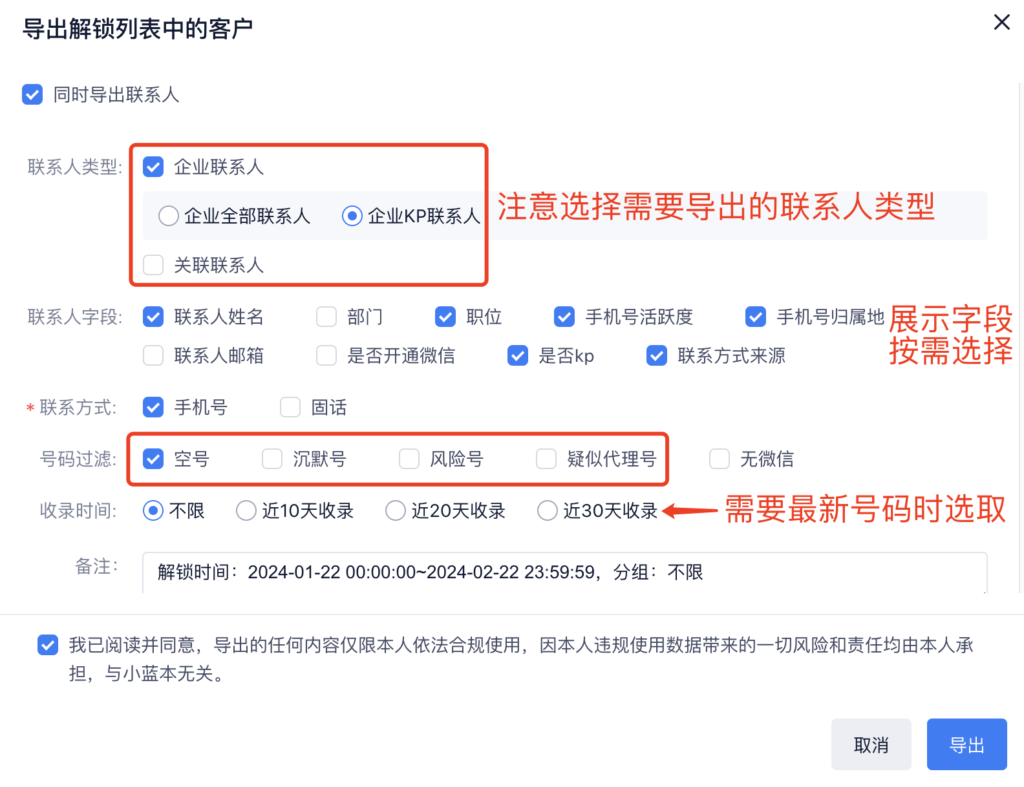Uncheck 同时导出联系人 checkbox
The image size is (1024, 787).
point(33,95)
